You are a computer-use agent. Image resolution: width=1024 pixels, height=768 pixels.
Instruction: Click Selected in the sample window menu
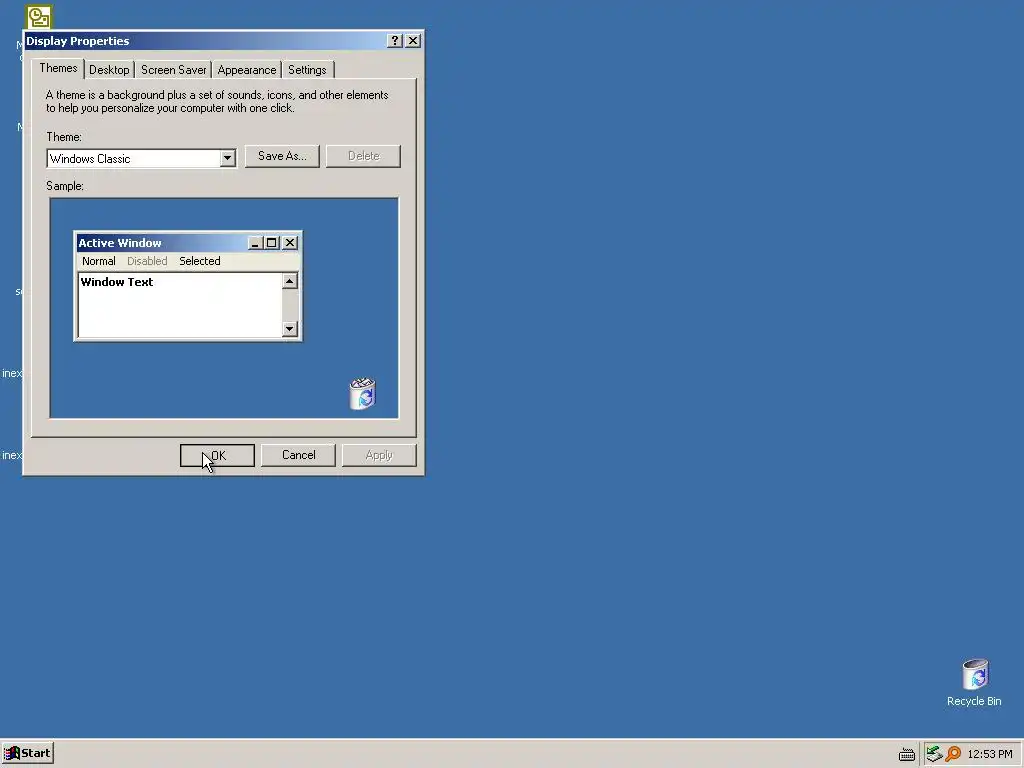click(200, 261)
